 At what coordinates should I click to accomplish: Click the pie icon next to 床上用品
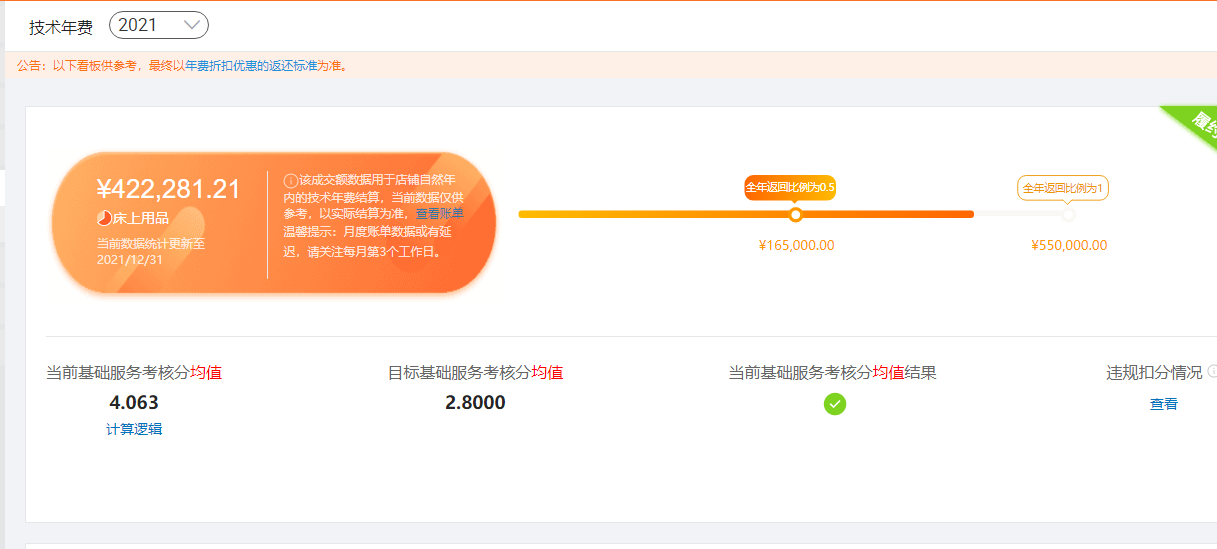(x=103, y=218)
